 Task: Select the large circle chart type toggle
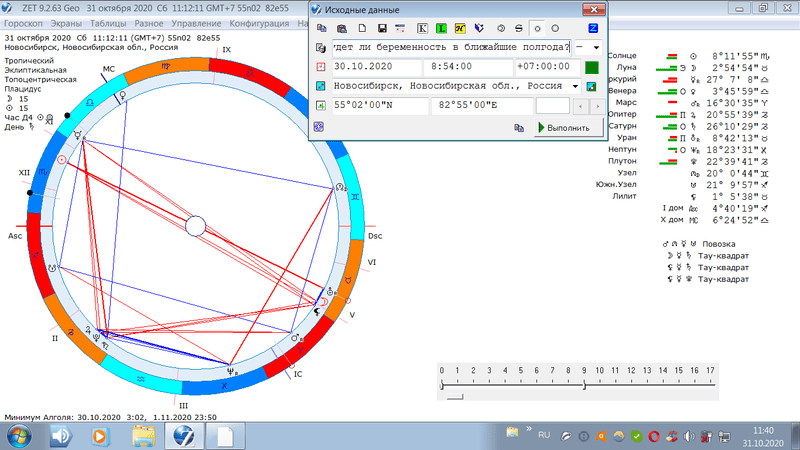pos(554,27)
